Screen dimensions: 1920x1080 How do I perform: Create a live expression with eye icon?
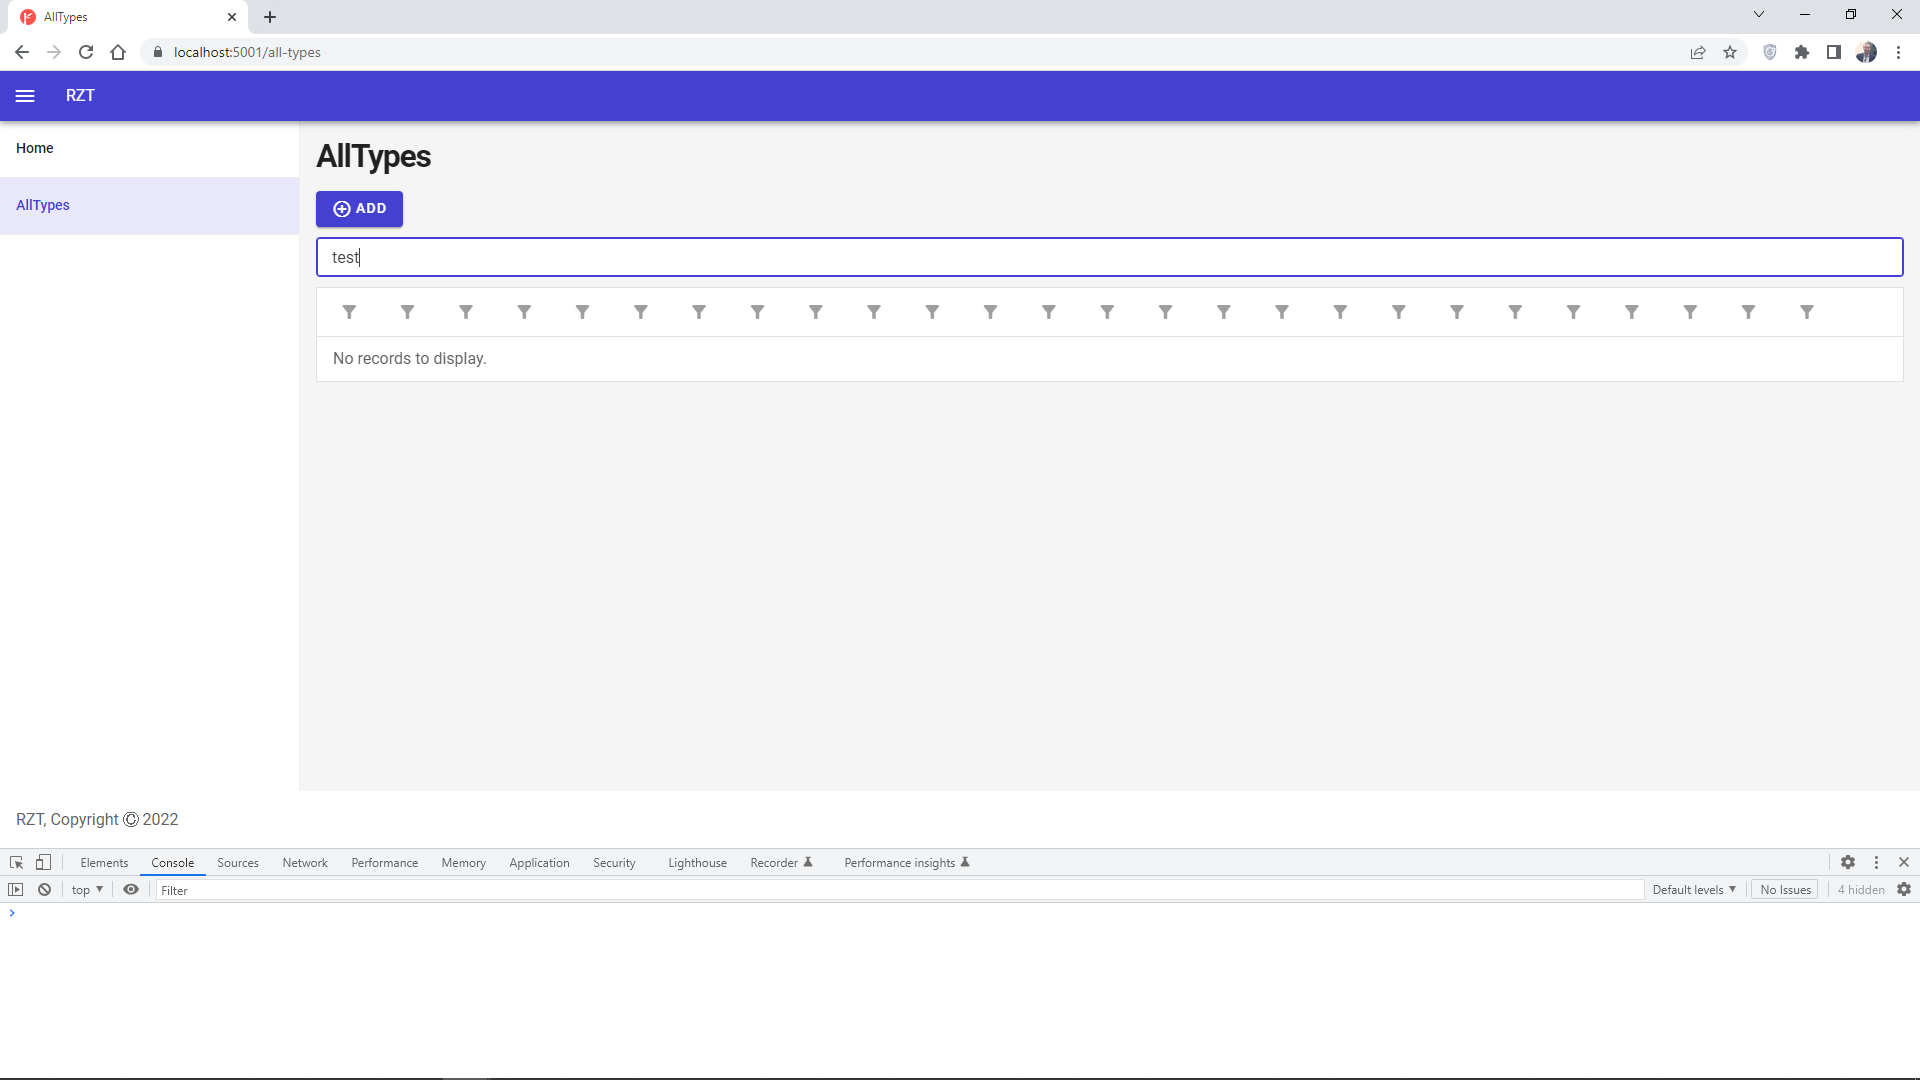[131, 890]
